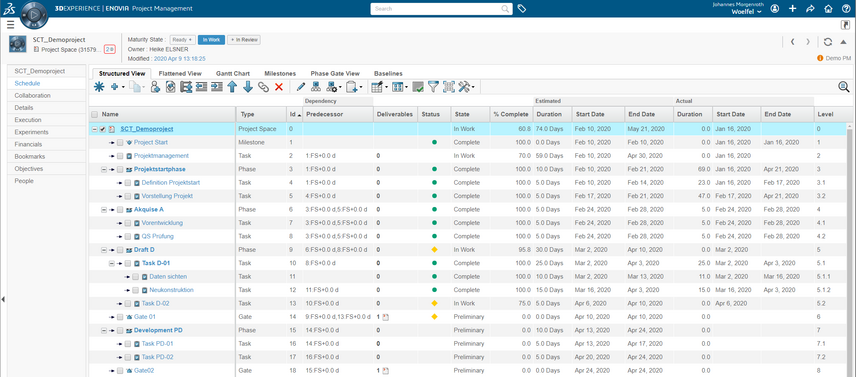Click the funnel filter icon

[x=433, y=87]
